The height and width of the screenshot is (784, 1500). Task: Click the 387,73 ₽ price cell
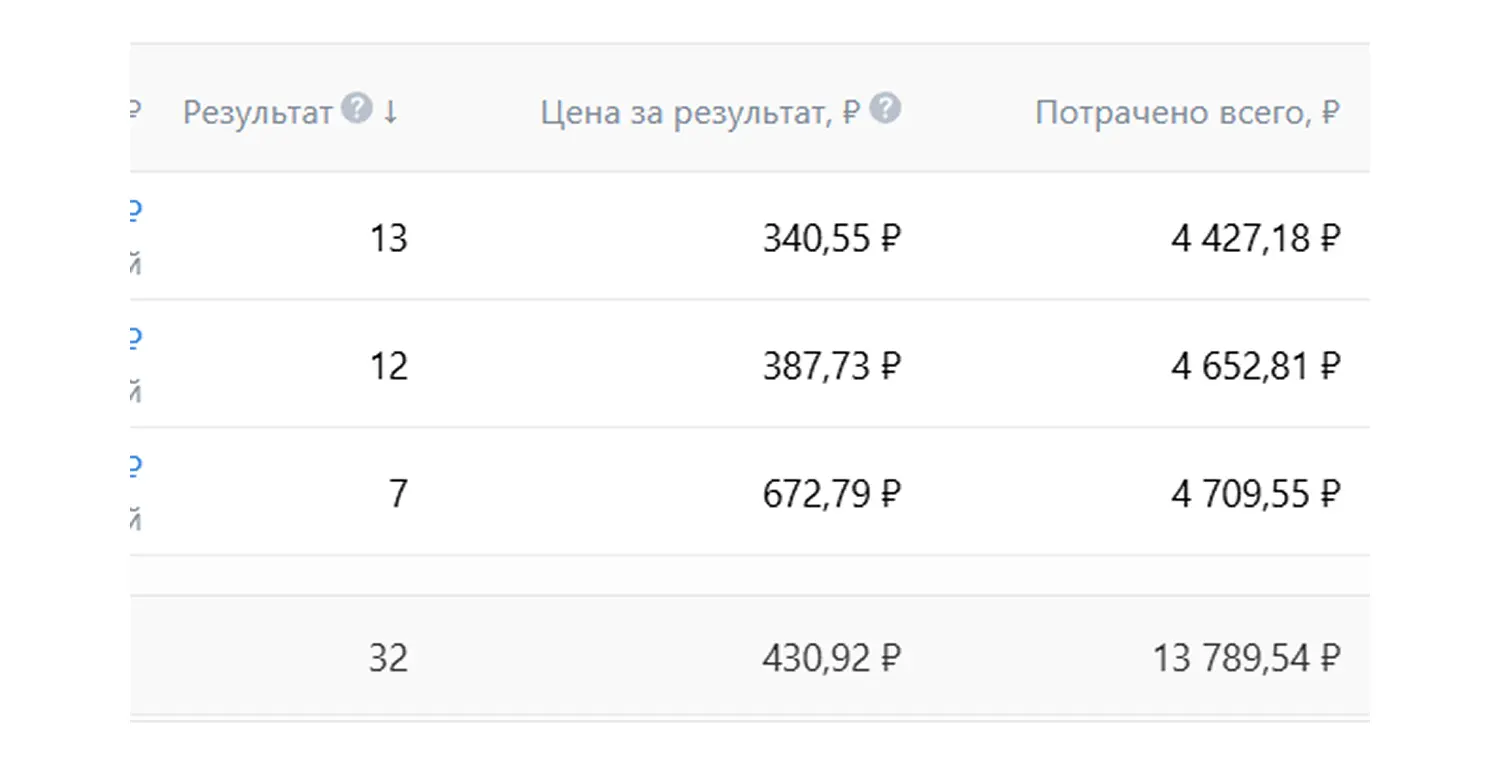832,366
